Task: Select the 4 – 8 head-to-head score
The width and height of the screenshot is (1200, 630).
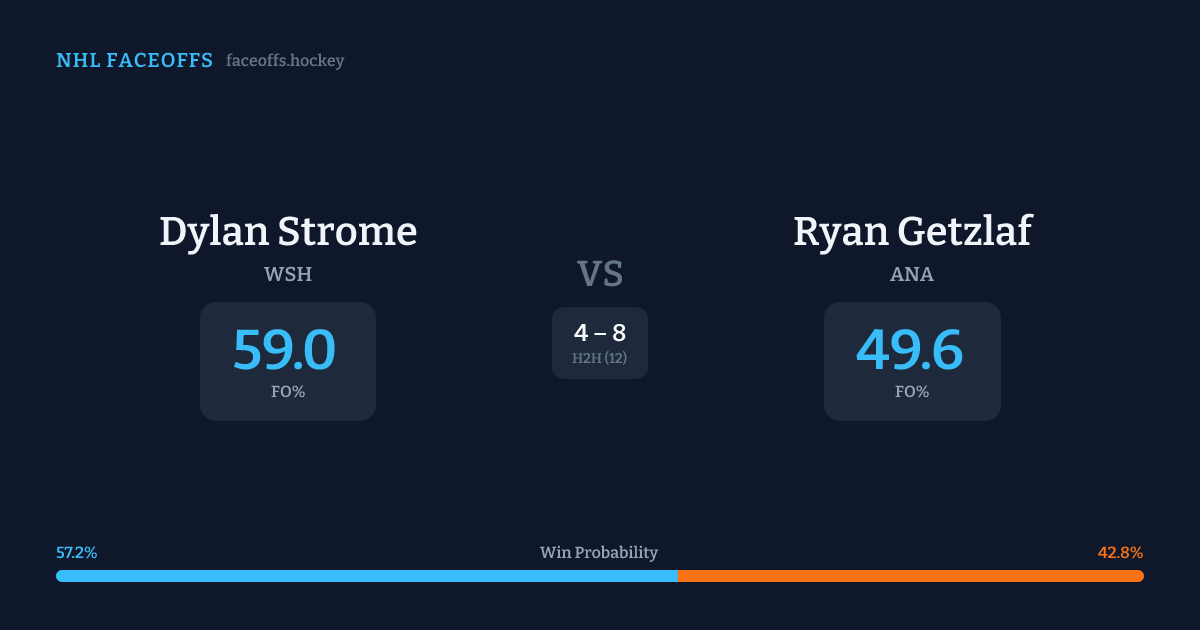Action: click(600, 333)
